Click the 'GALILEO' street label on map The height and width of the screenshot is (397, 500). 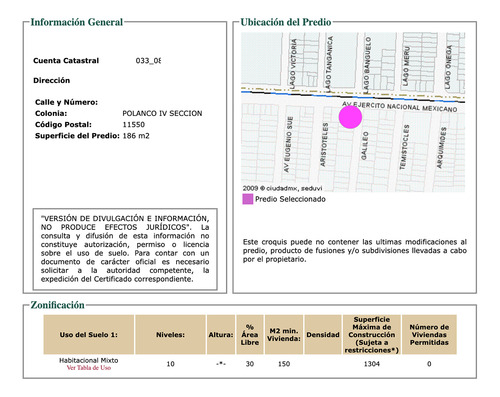365,145
